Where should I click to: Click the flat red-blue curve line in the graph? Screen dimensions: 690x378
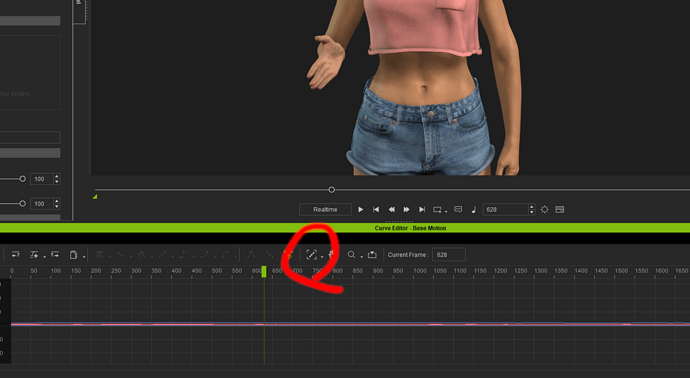click(x=350, y=324)
